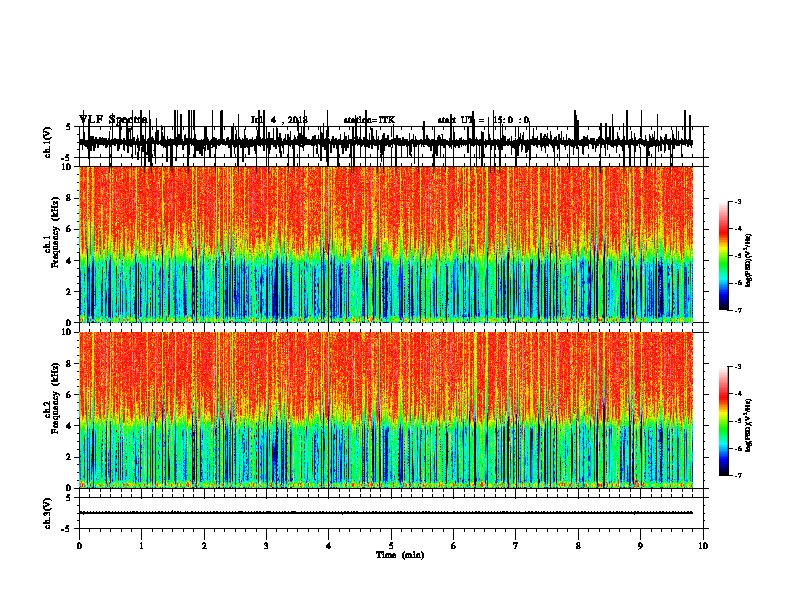Click the time-axis tick label "8"
Screen dimensions: 792x612
point(578,545)
